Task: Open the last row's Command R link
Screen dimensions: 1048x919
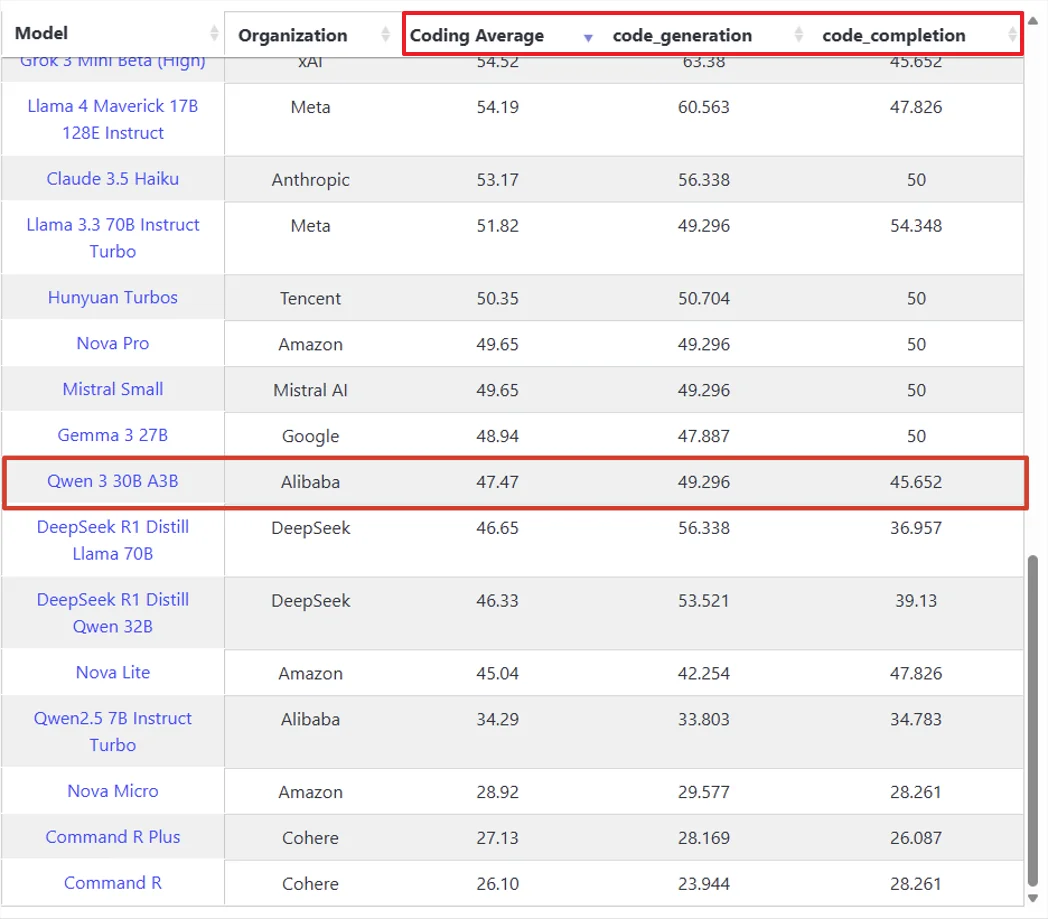Action: 113,883
